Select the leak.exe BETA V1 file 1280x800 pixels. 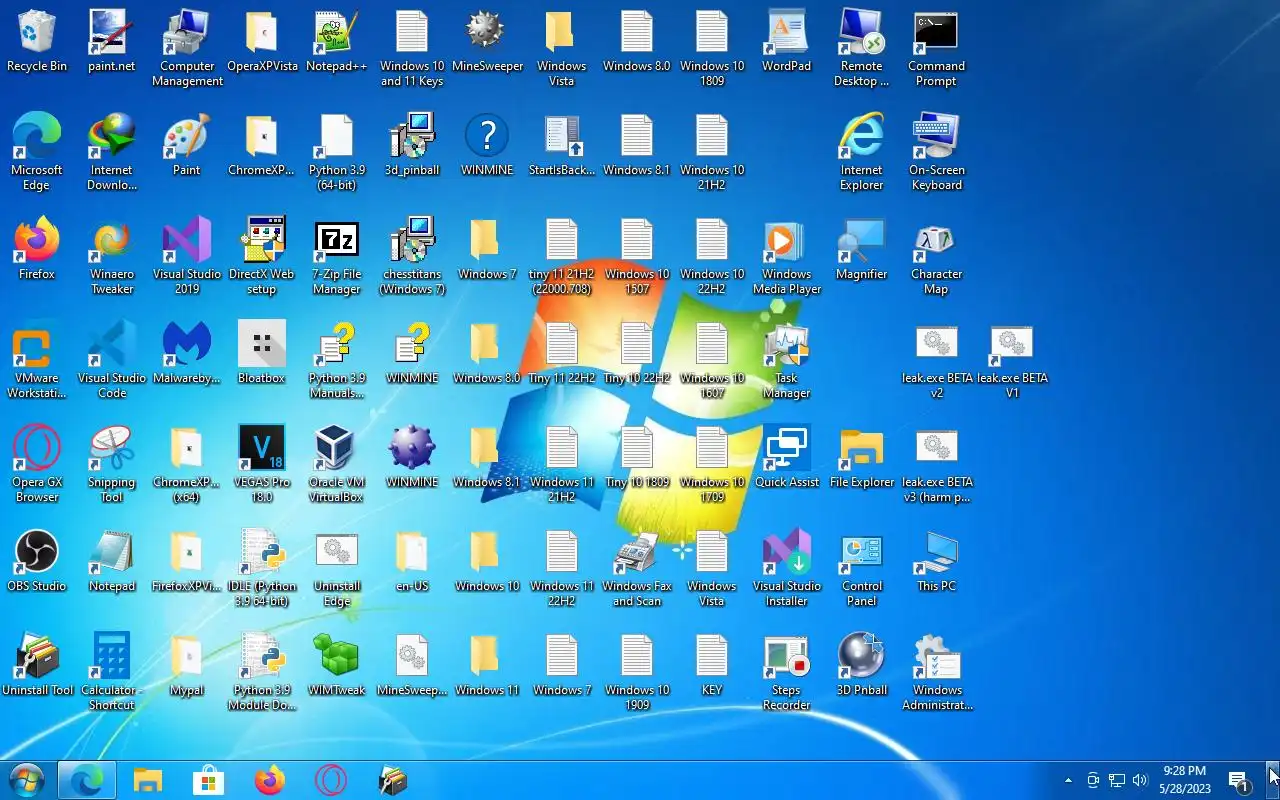click(1012, 361)
